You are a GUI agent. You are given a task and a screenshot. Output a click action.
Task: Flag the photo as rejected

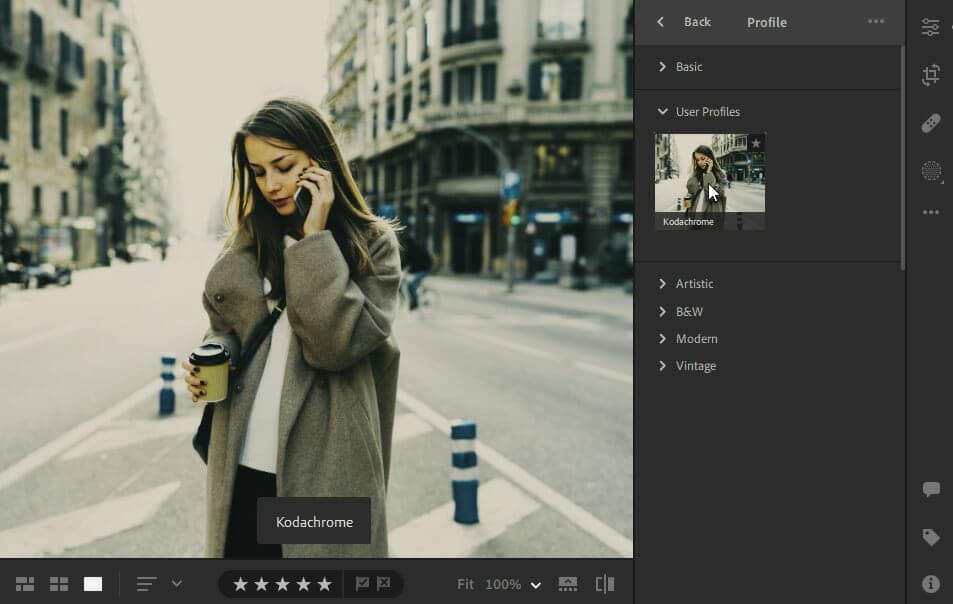384,584
